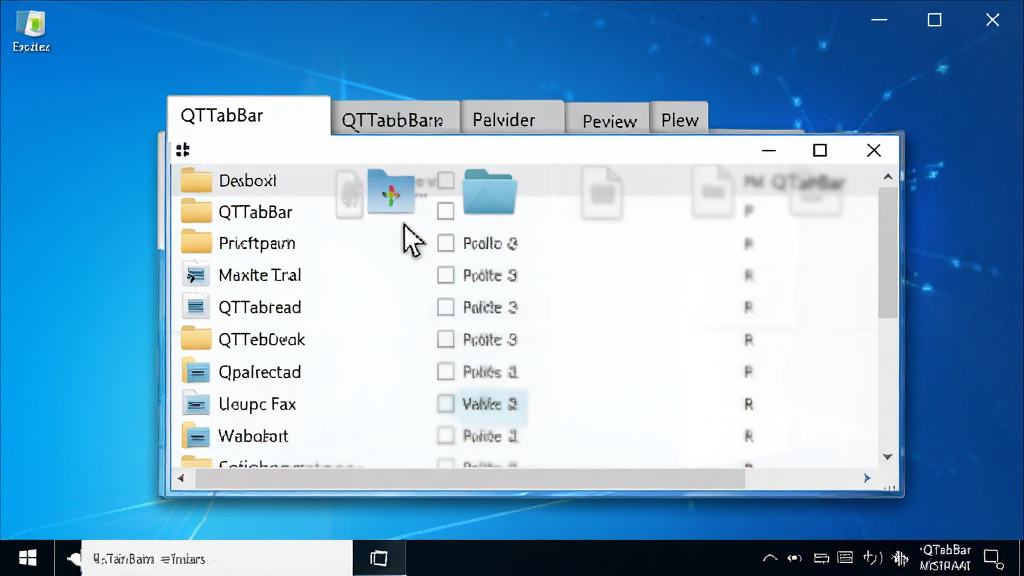Click the Waboført folder icon

click(x=196, y=436)
